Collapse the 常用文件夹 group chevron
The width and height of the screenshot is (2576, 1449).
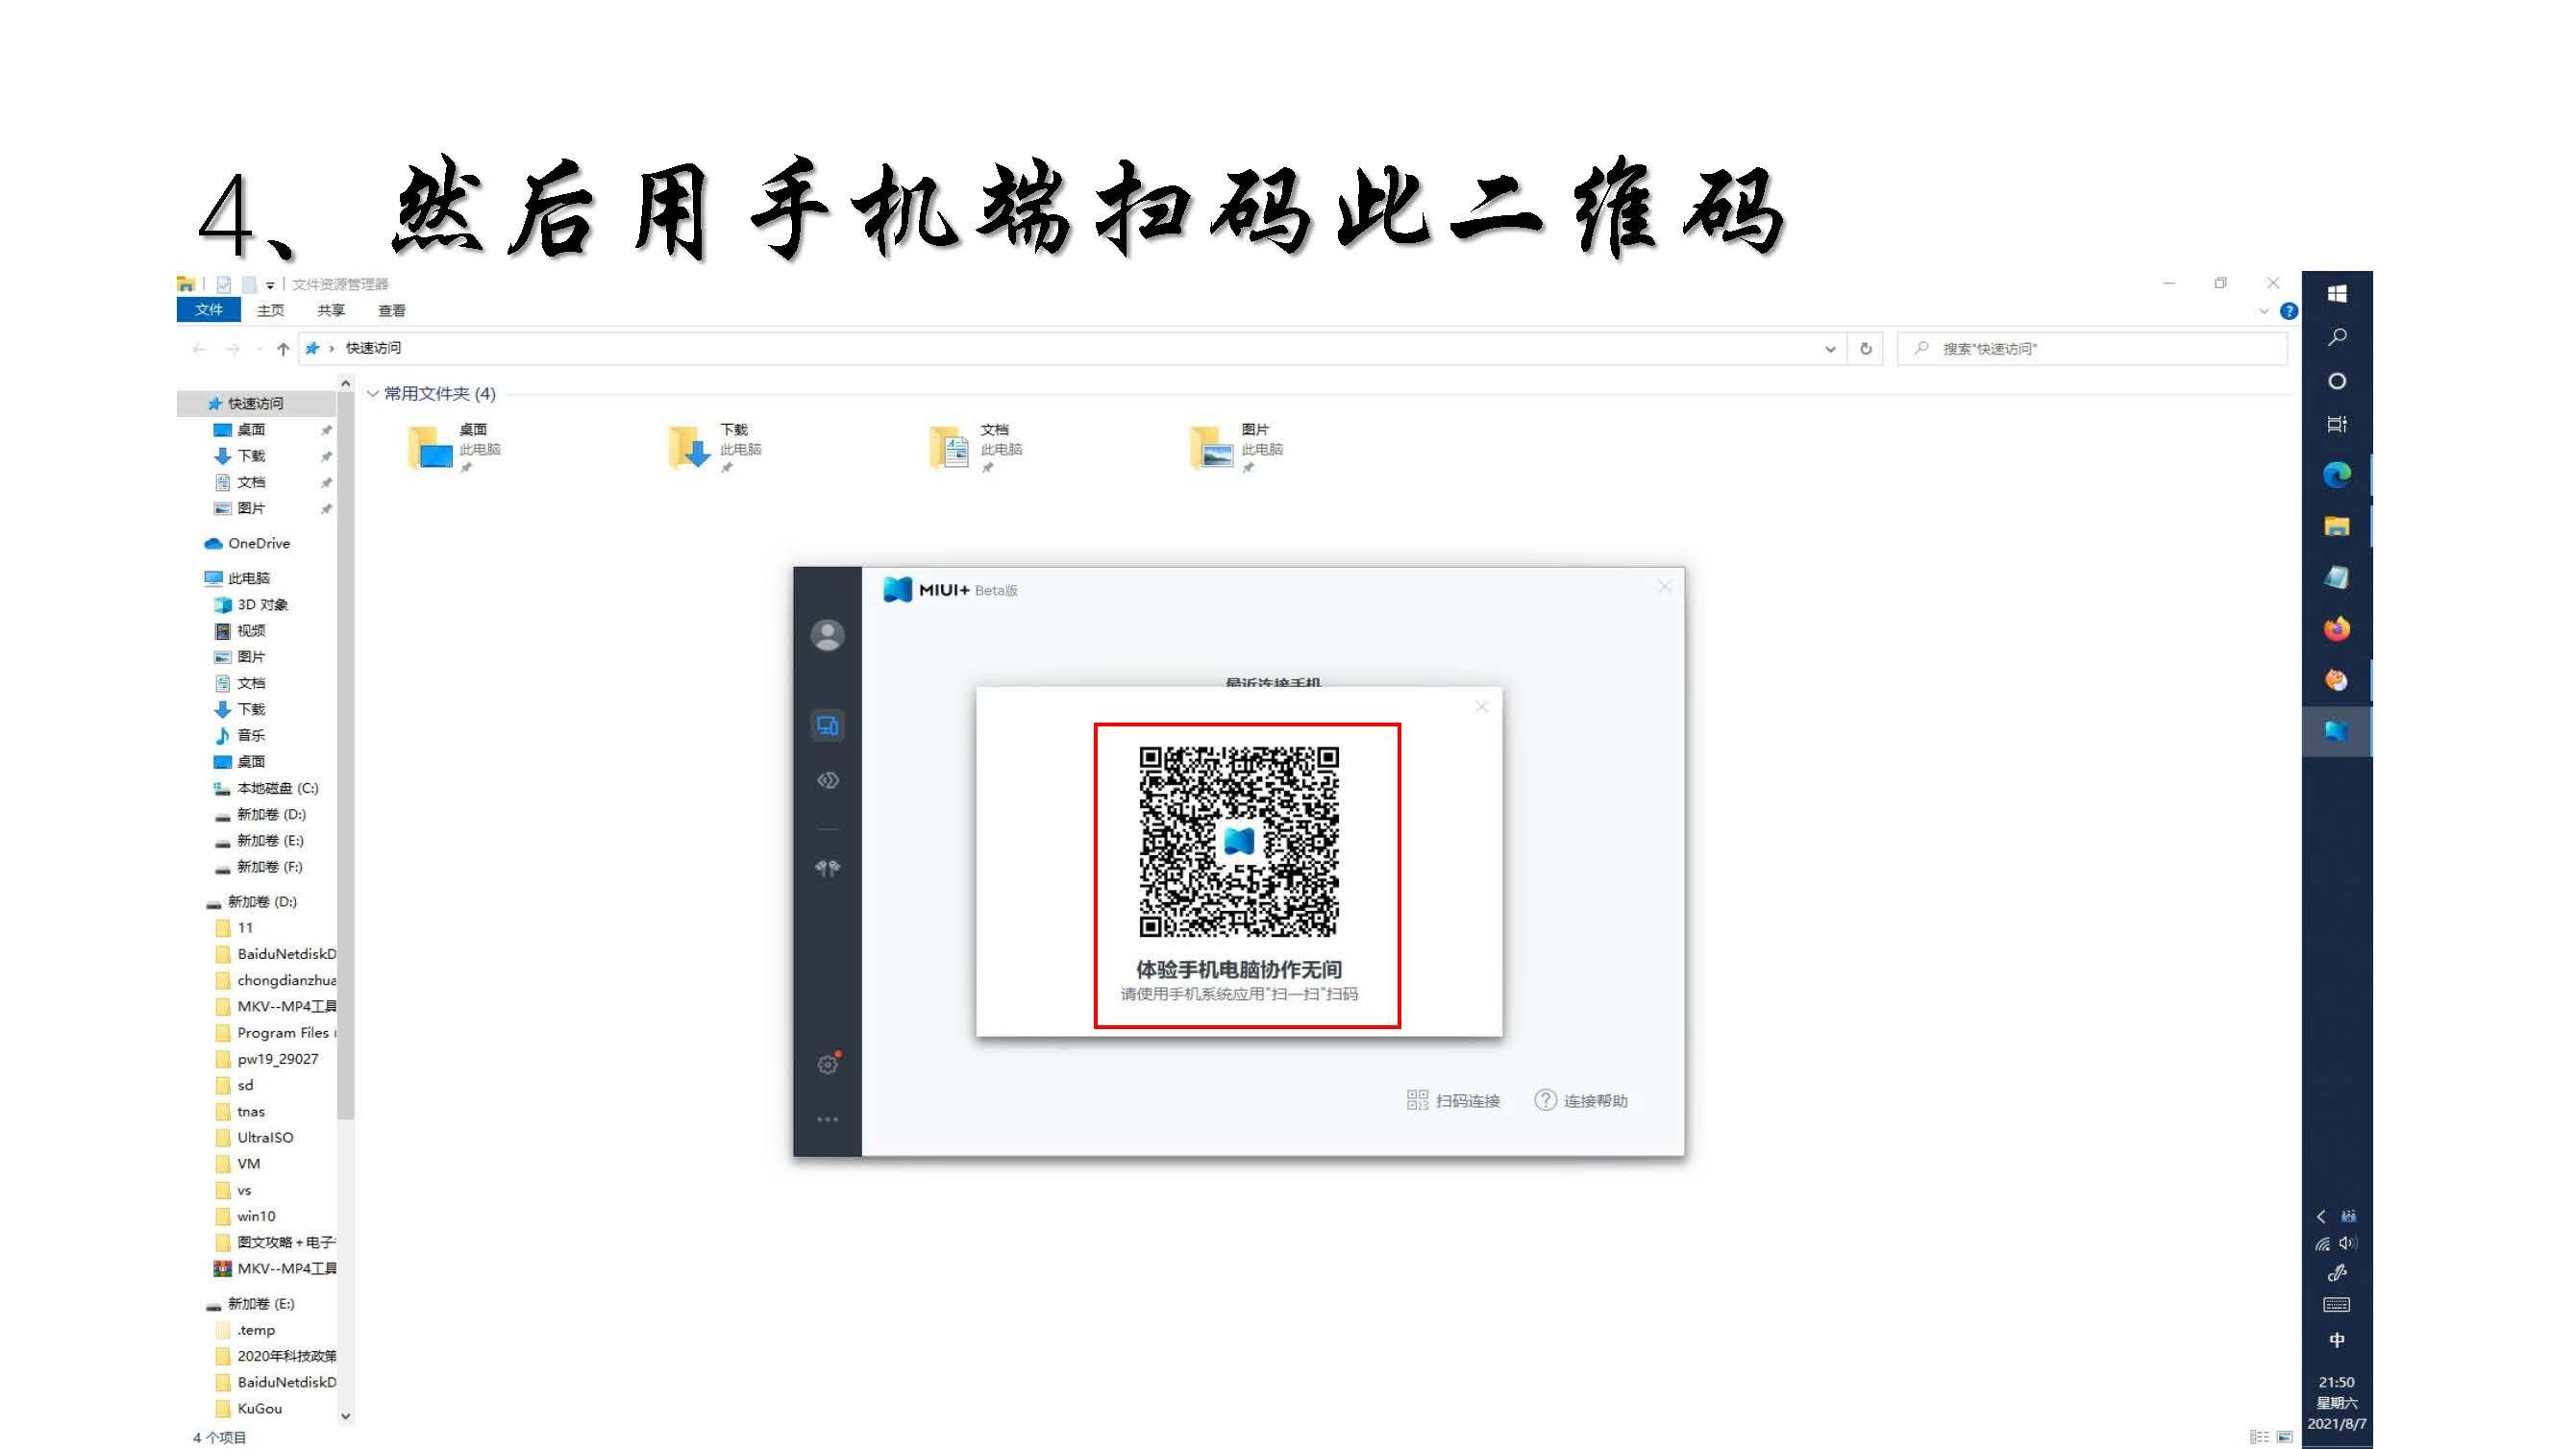[x=372, y=394]
